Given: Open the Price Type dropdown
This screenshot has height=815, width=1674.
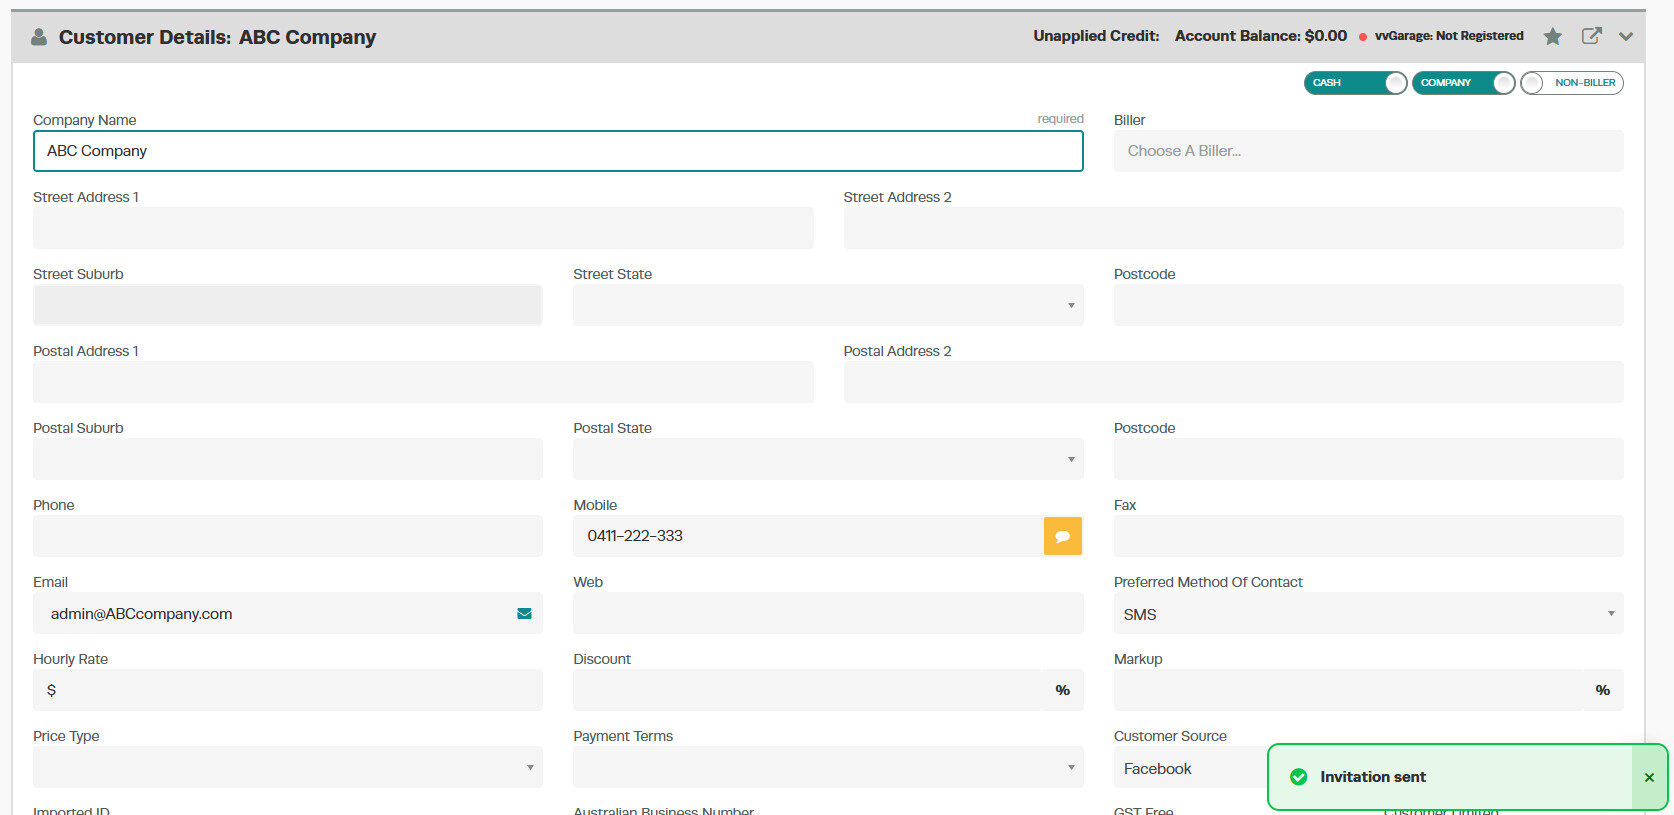Looking at the screenshot, I should (x=288, y=767).
